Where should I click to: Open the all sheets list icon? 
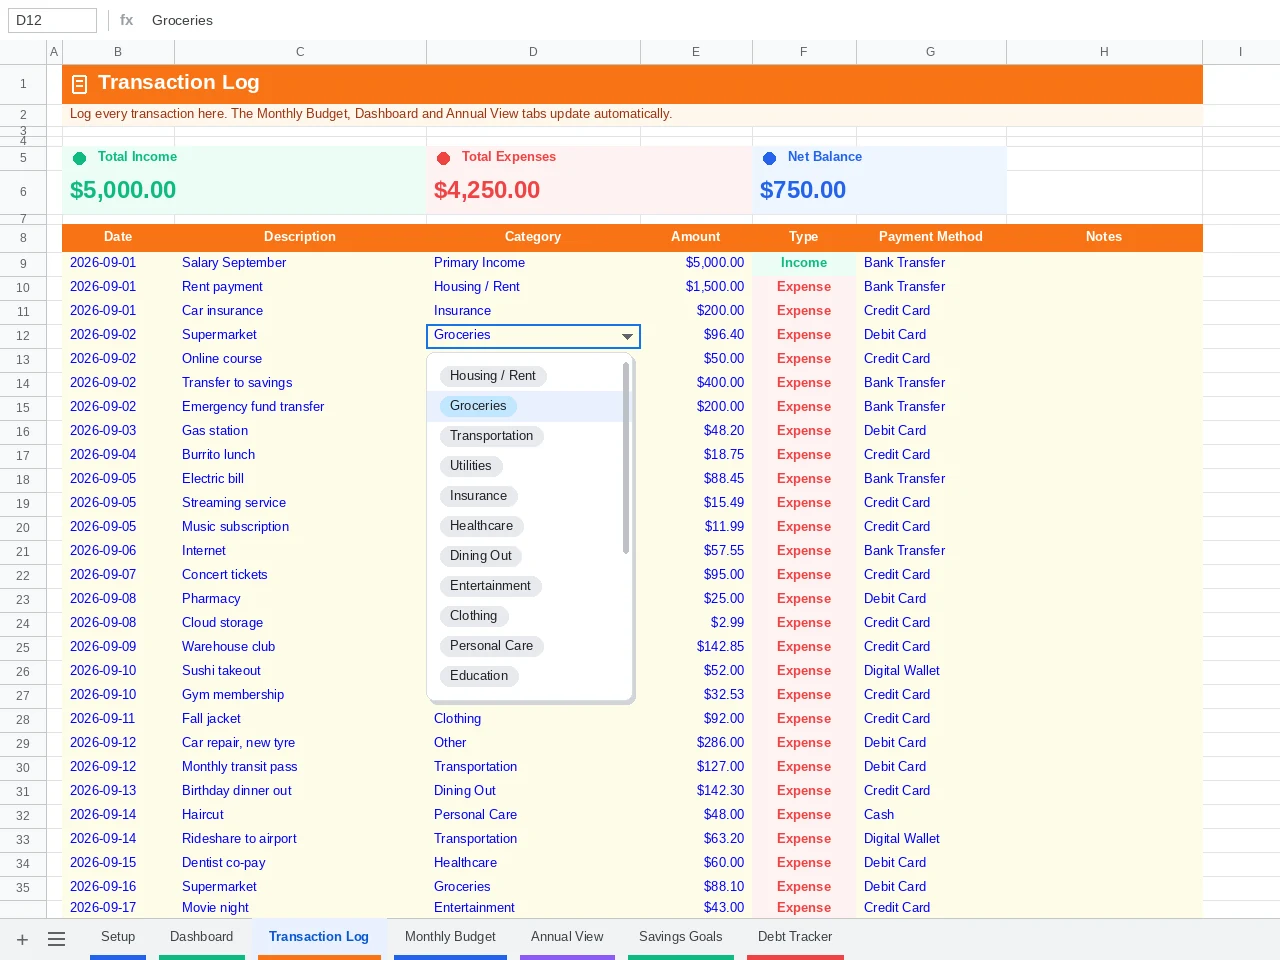[x=56, y=939]
